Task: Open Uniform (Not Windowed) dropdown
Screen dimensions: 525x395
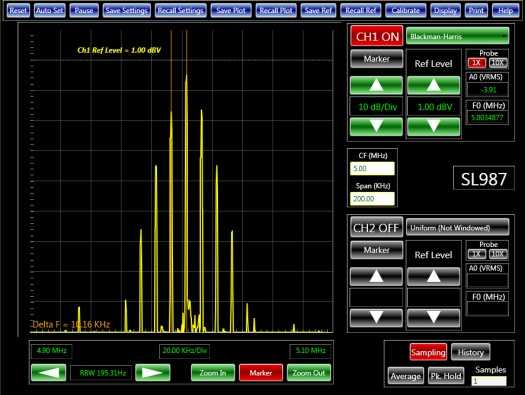Action: pyautogui.click(x=457, y=228)
